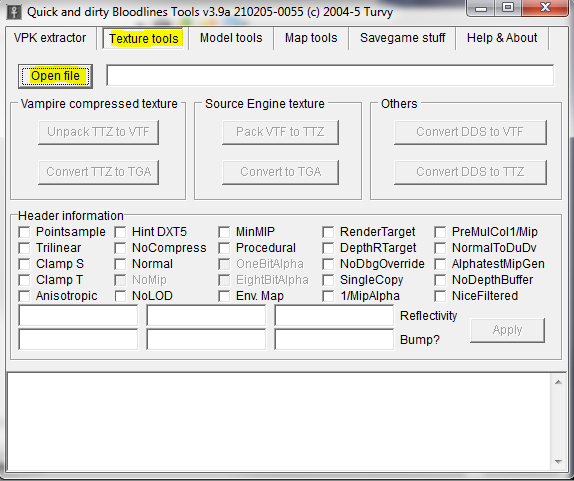Check the Normal checkbox
This screenshot has width=574, height=481.
[120, 264]
